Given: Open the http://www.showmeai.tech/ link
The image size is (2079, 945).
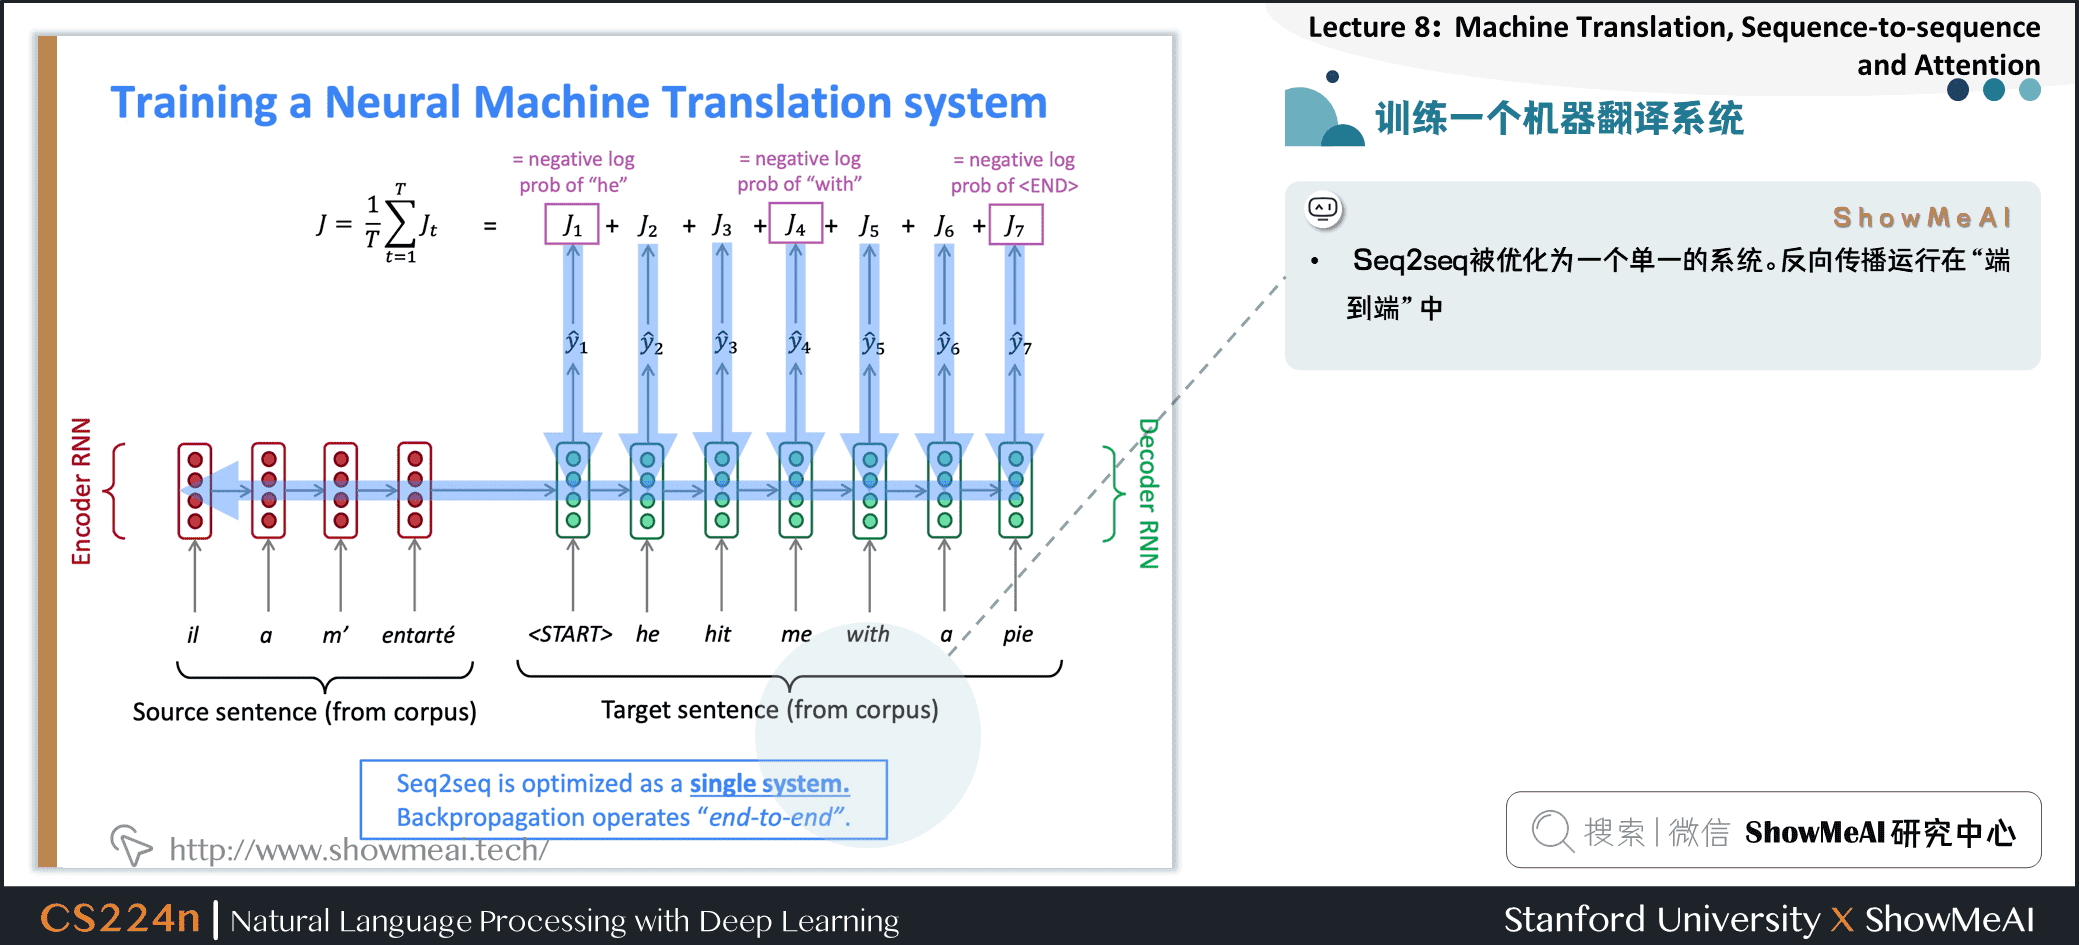Looking at the screenshot, I should coord(359,850).
